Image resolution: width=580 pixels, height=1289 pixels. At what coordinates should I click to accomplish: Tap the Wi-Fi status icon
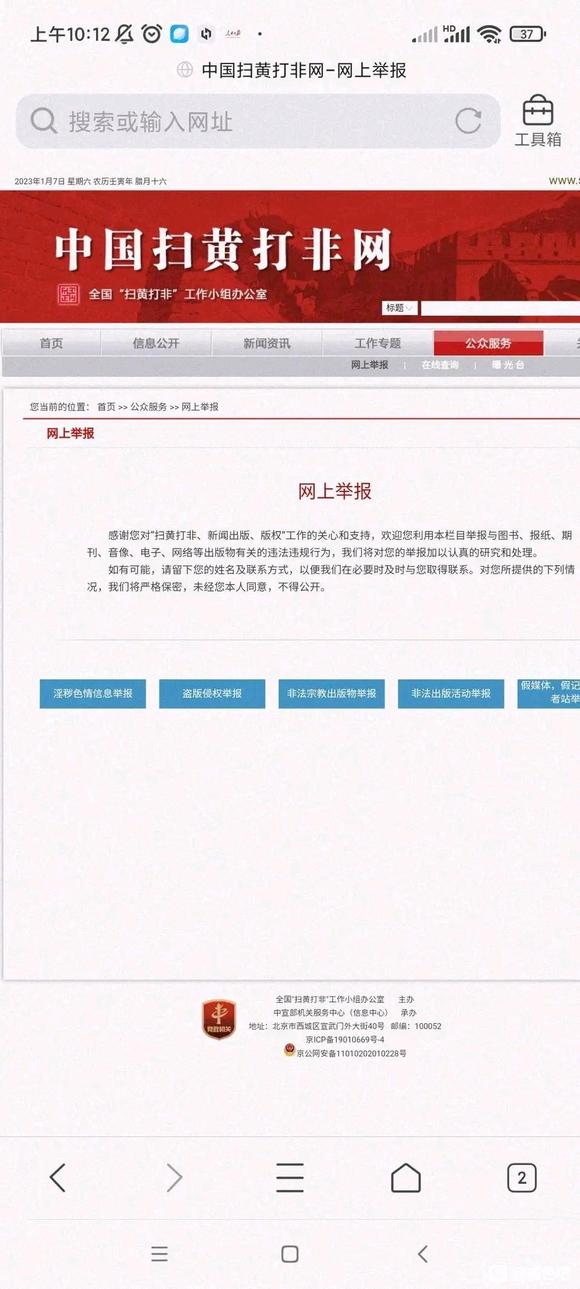click(x=489, y=34)
